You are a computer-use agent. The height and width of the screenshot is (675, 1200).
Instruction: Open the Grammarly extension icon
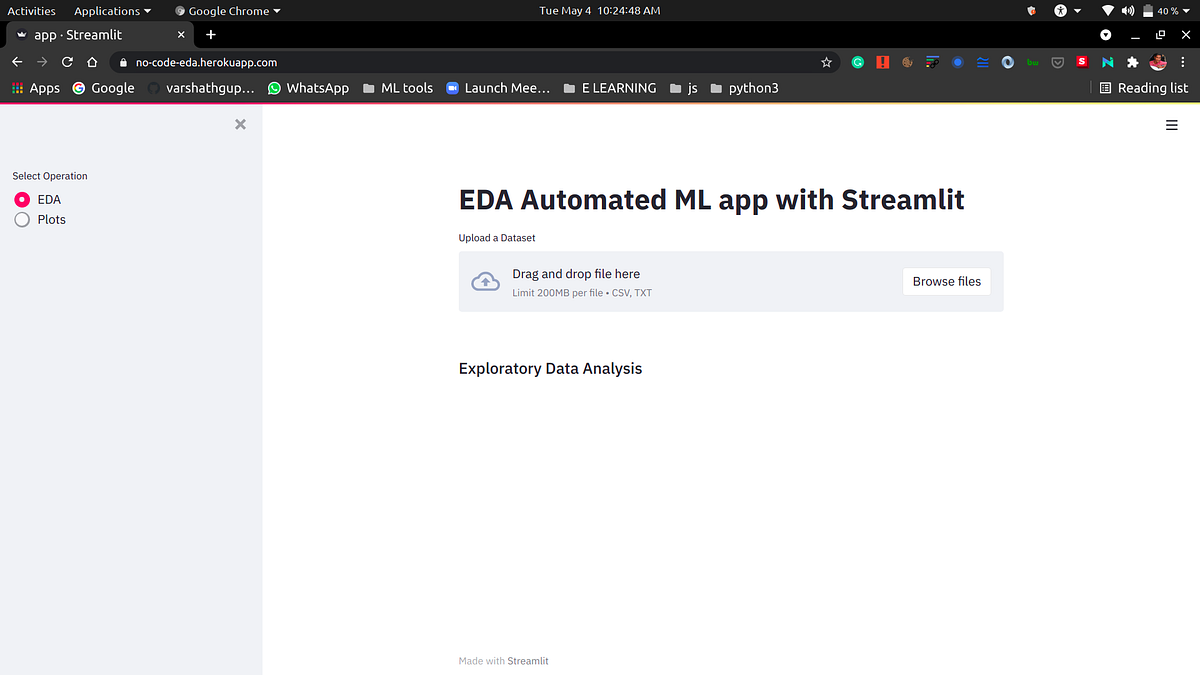(857, 61)
